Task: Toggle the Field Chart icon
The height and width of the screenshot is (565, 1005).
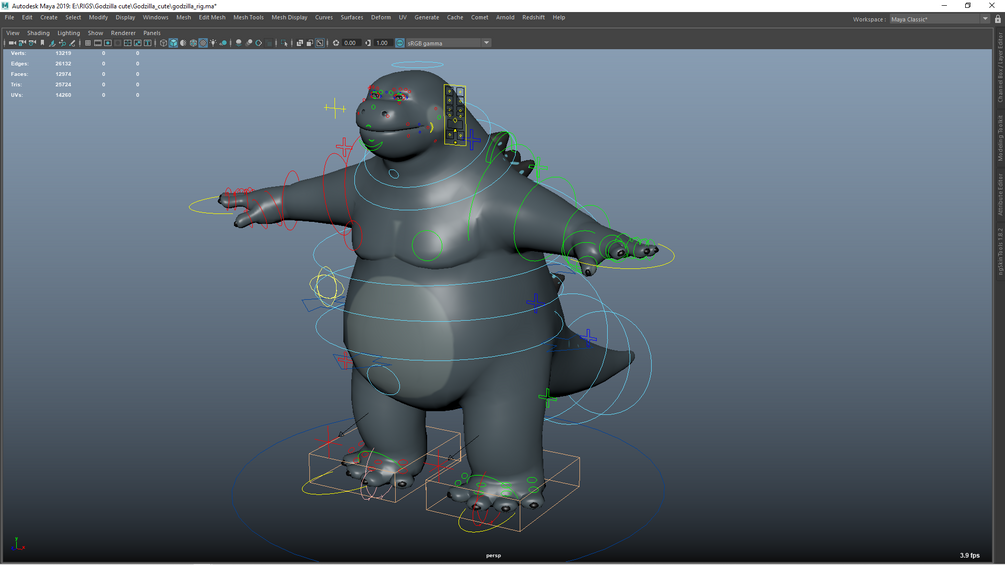Action: (x=128, y=43)
